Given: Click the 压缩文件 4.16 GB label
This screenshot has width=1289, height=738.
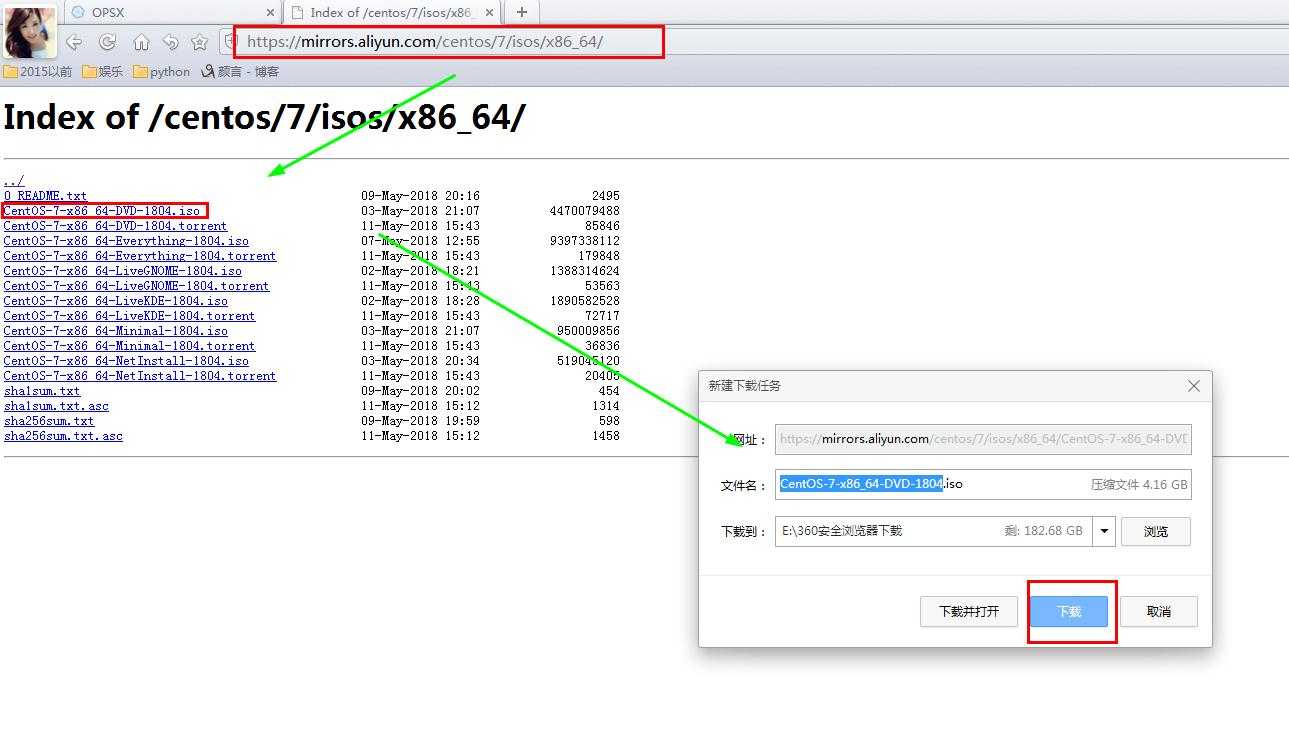Looking at the screenshot, I should 1139,484.
